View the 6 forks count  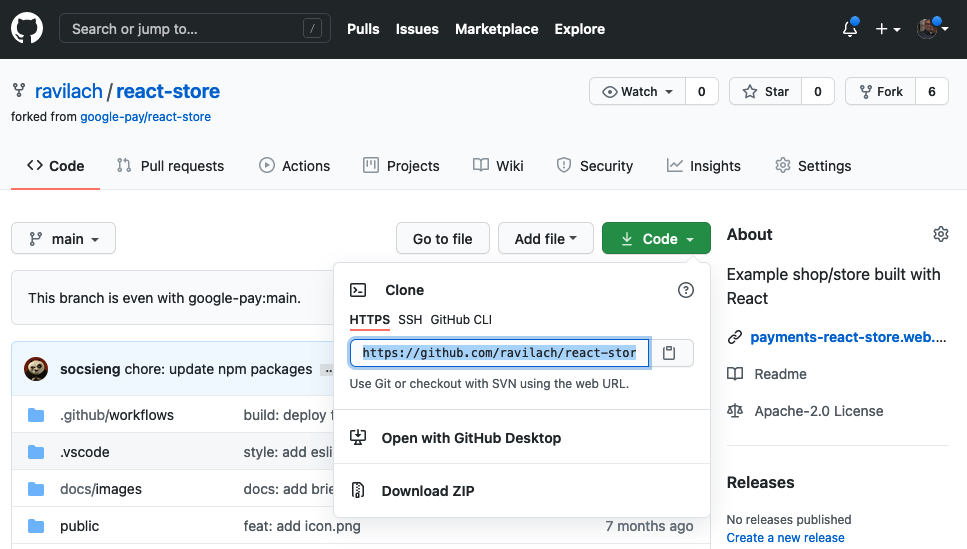click(x=932, y=91)
